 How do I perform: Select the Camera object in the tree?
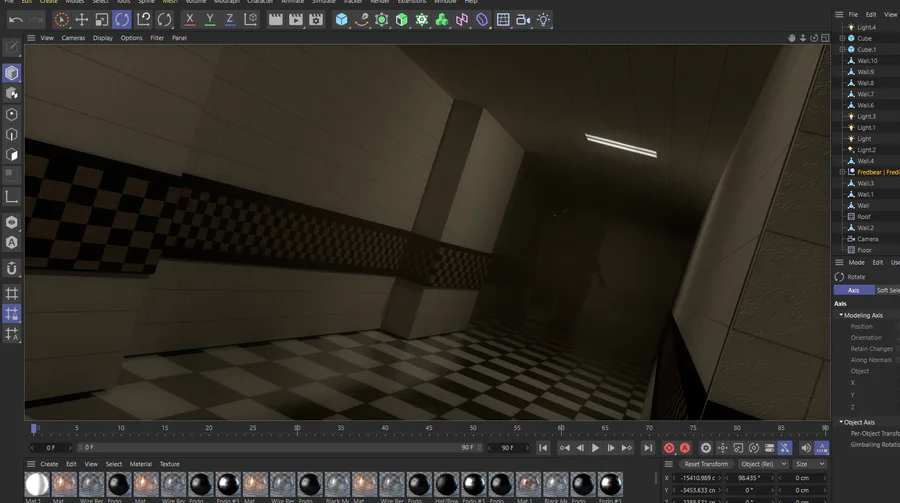click(x=867, y=239)
